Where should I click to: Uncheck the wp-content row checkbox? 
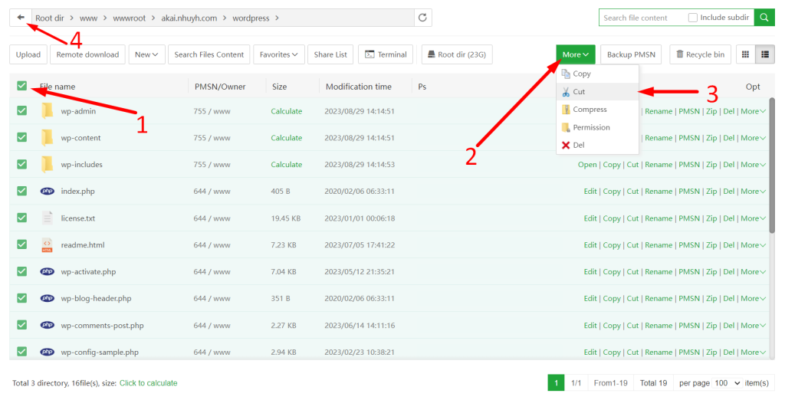22,137
